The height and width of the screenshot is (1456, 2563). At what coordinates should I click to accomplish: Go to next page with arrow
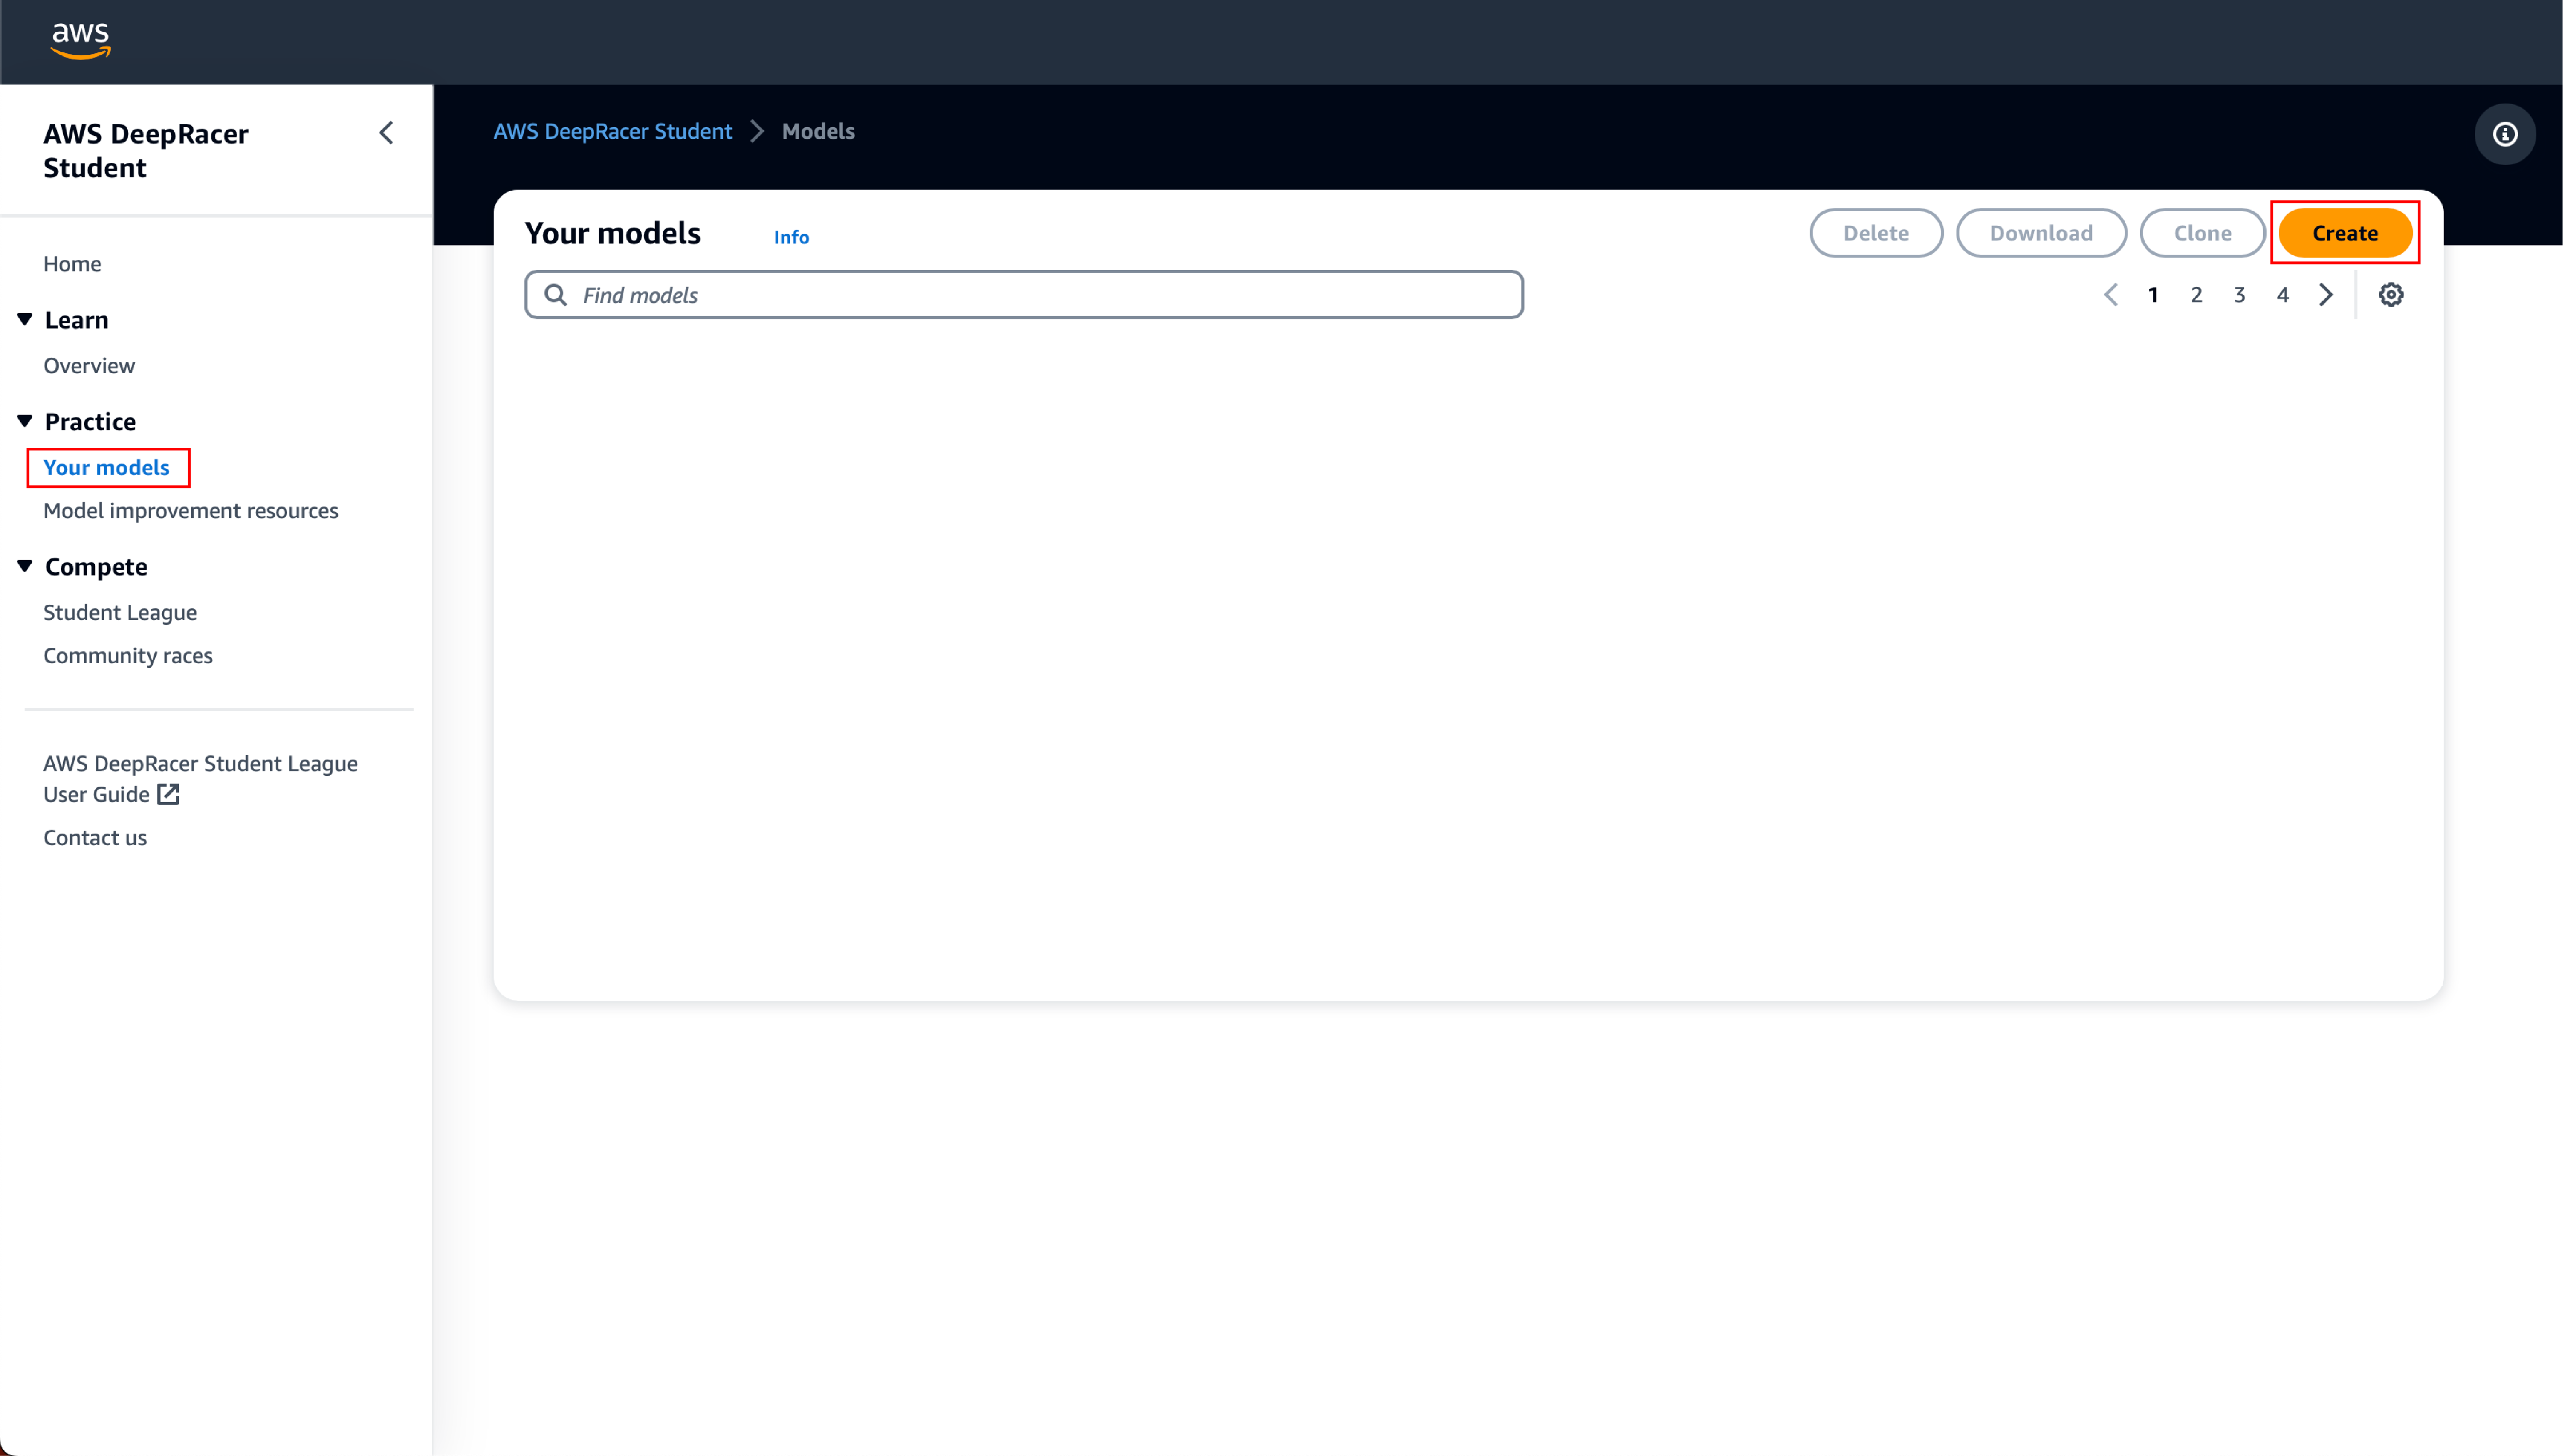coord(2325,294)
